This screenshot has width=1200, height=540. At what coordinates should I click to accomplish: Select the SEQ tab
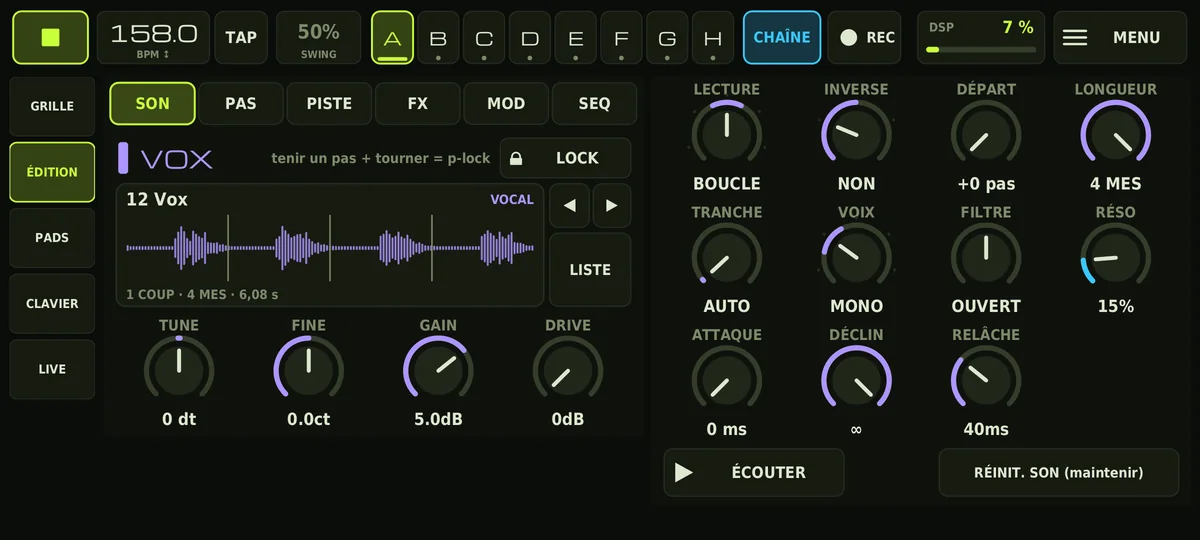point(594,103)
